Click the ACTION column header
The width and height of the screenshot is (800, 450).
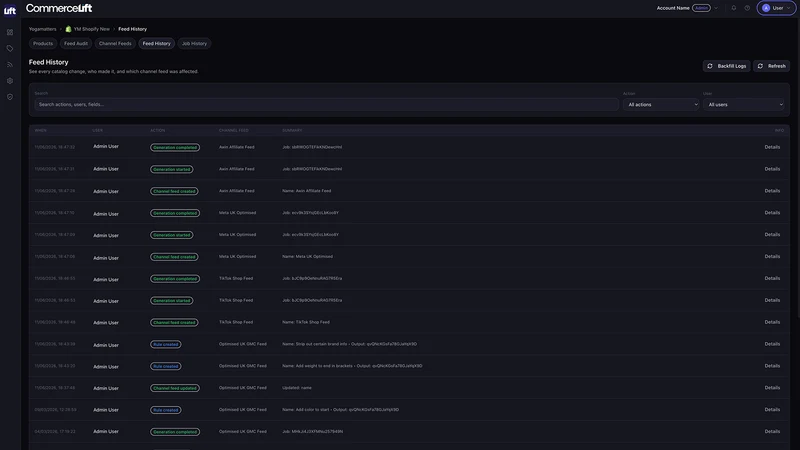pyautogui.click(x=158, y=131)
